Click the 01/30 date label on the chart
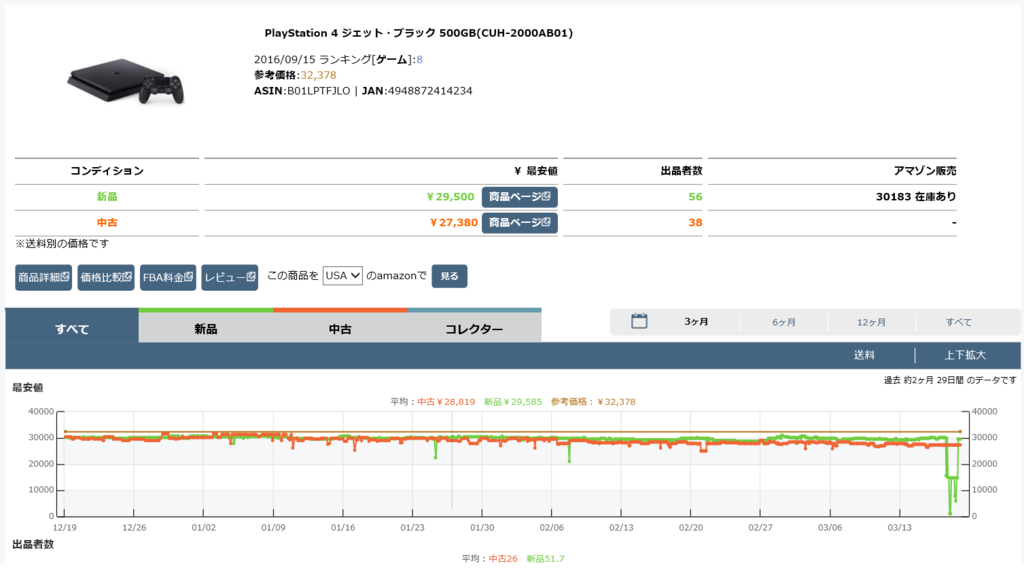1024x574 pixels. [x=482, y=528]
